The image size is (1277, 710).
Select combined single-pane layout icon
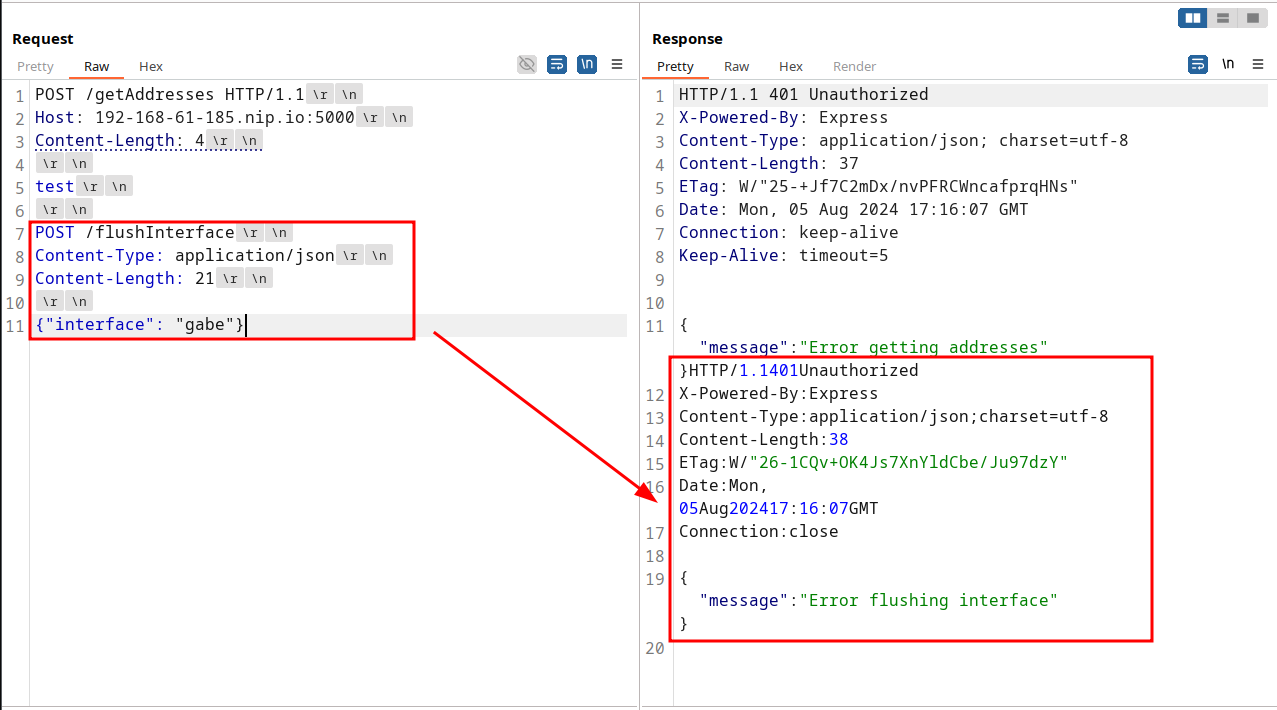coord(1252,18)
